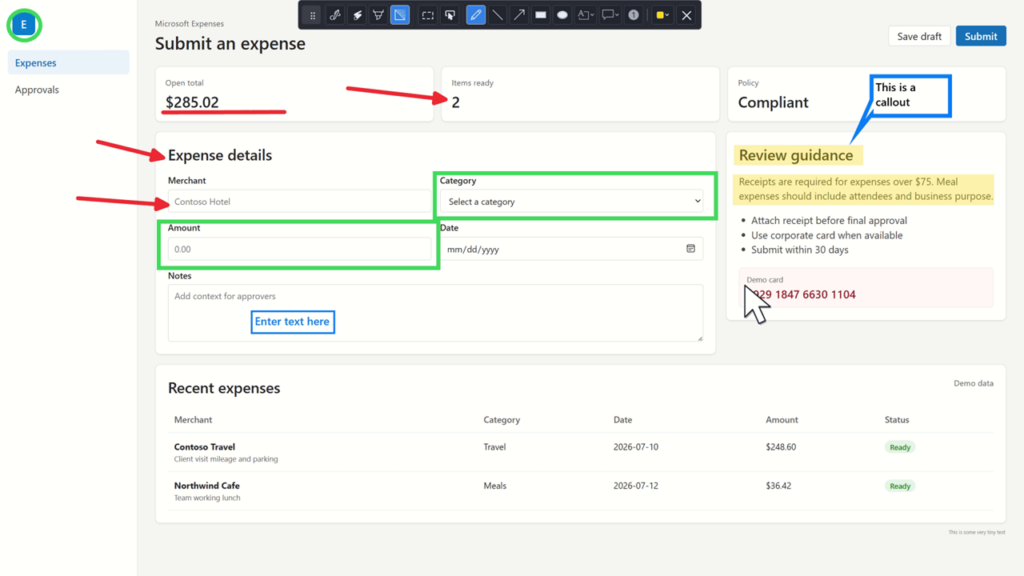
Task: Click the Demo data label
Action: click(x=973, y=383)
